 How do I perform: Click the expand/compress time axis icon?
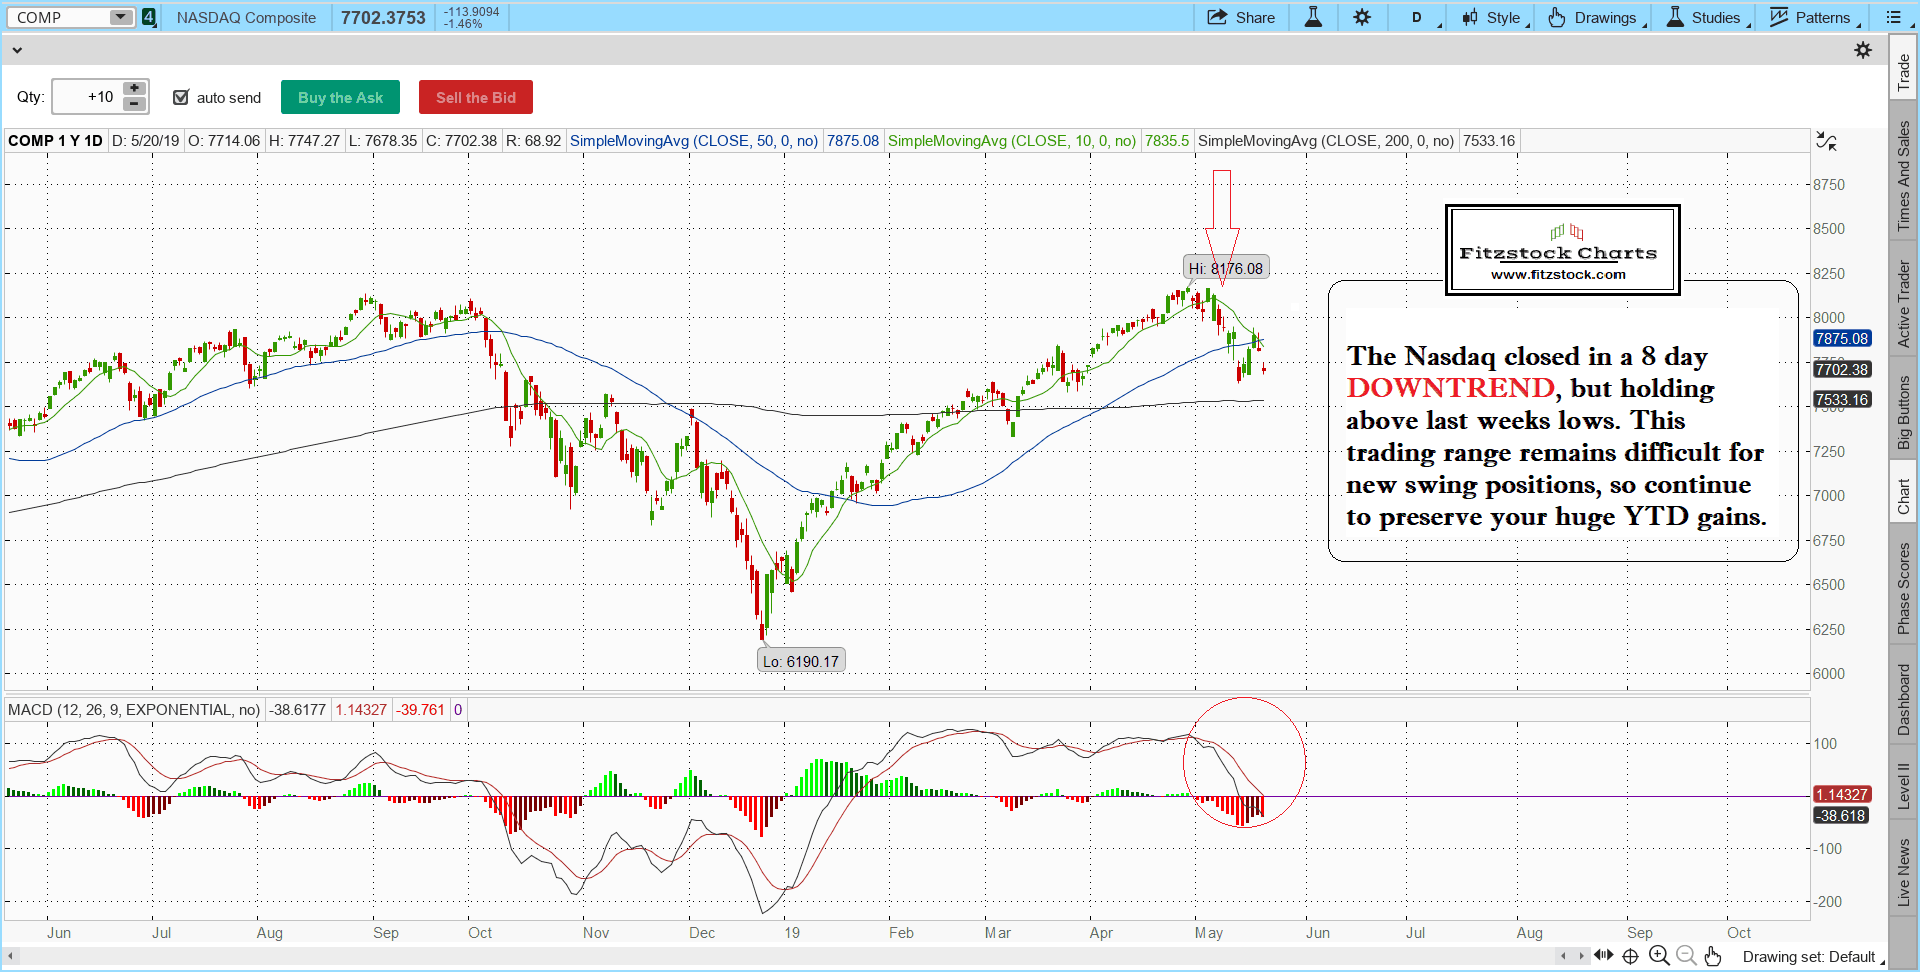pyautogui.click(x=1603, y=956)
